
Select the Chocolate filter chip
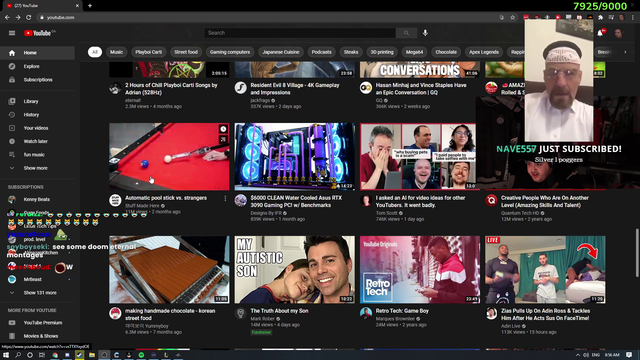(x=446, y=52)
